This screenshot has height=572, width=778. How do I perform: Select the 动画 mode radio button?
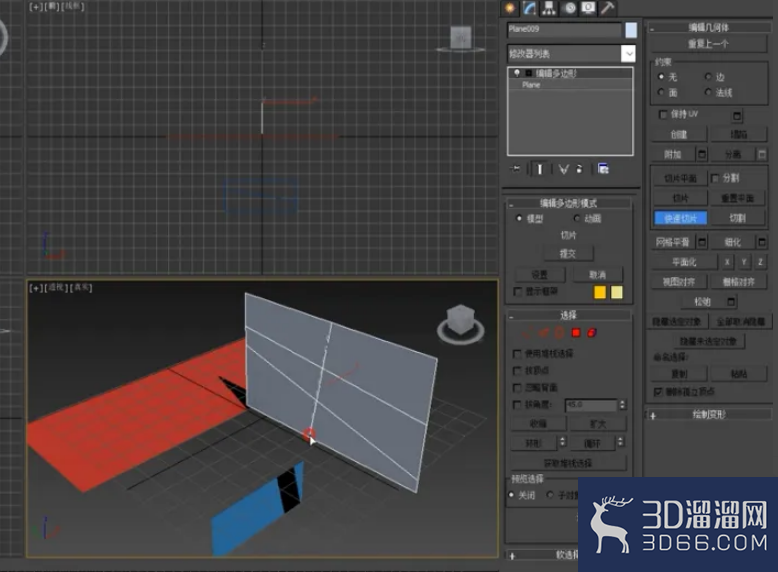577,218
